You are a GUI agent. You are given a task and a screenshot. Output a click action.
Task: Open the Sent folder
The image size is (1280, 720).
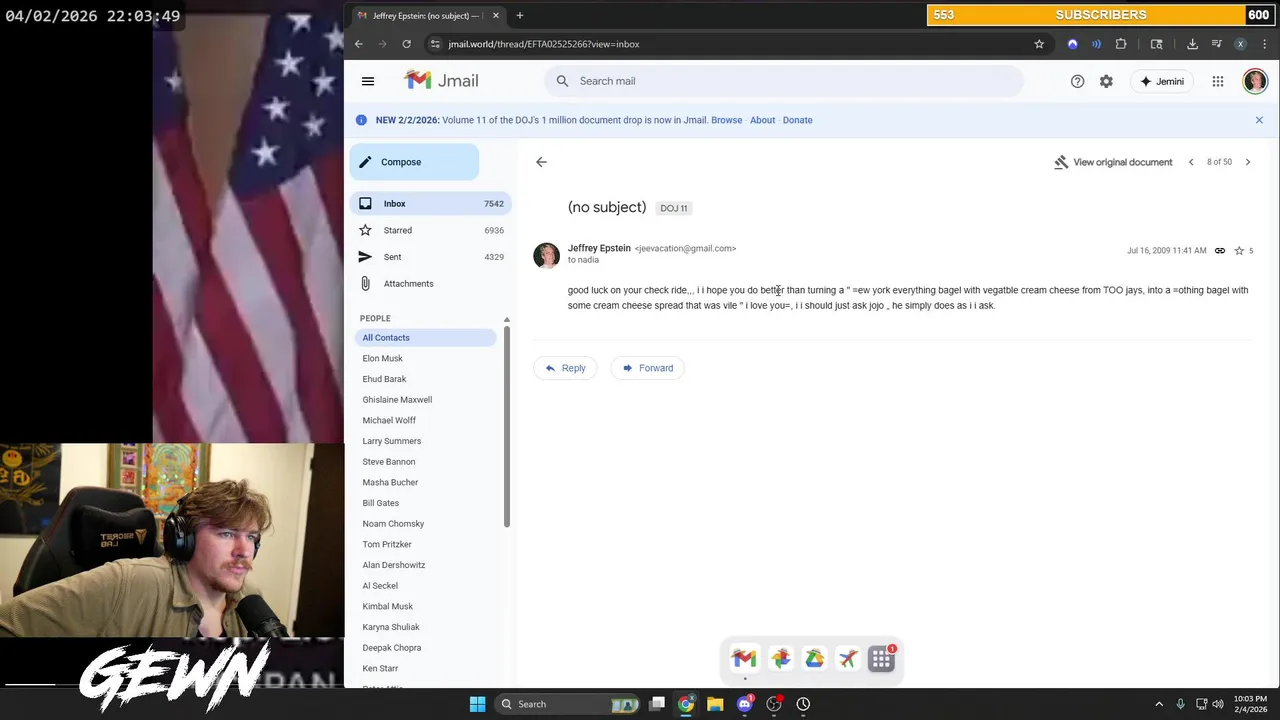tap(430, 257)
